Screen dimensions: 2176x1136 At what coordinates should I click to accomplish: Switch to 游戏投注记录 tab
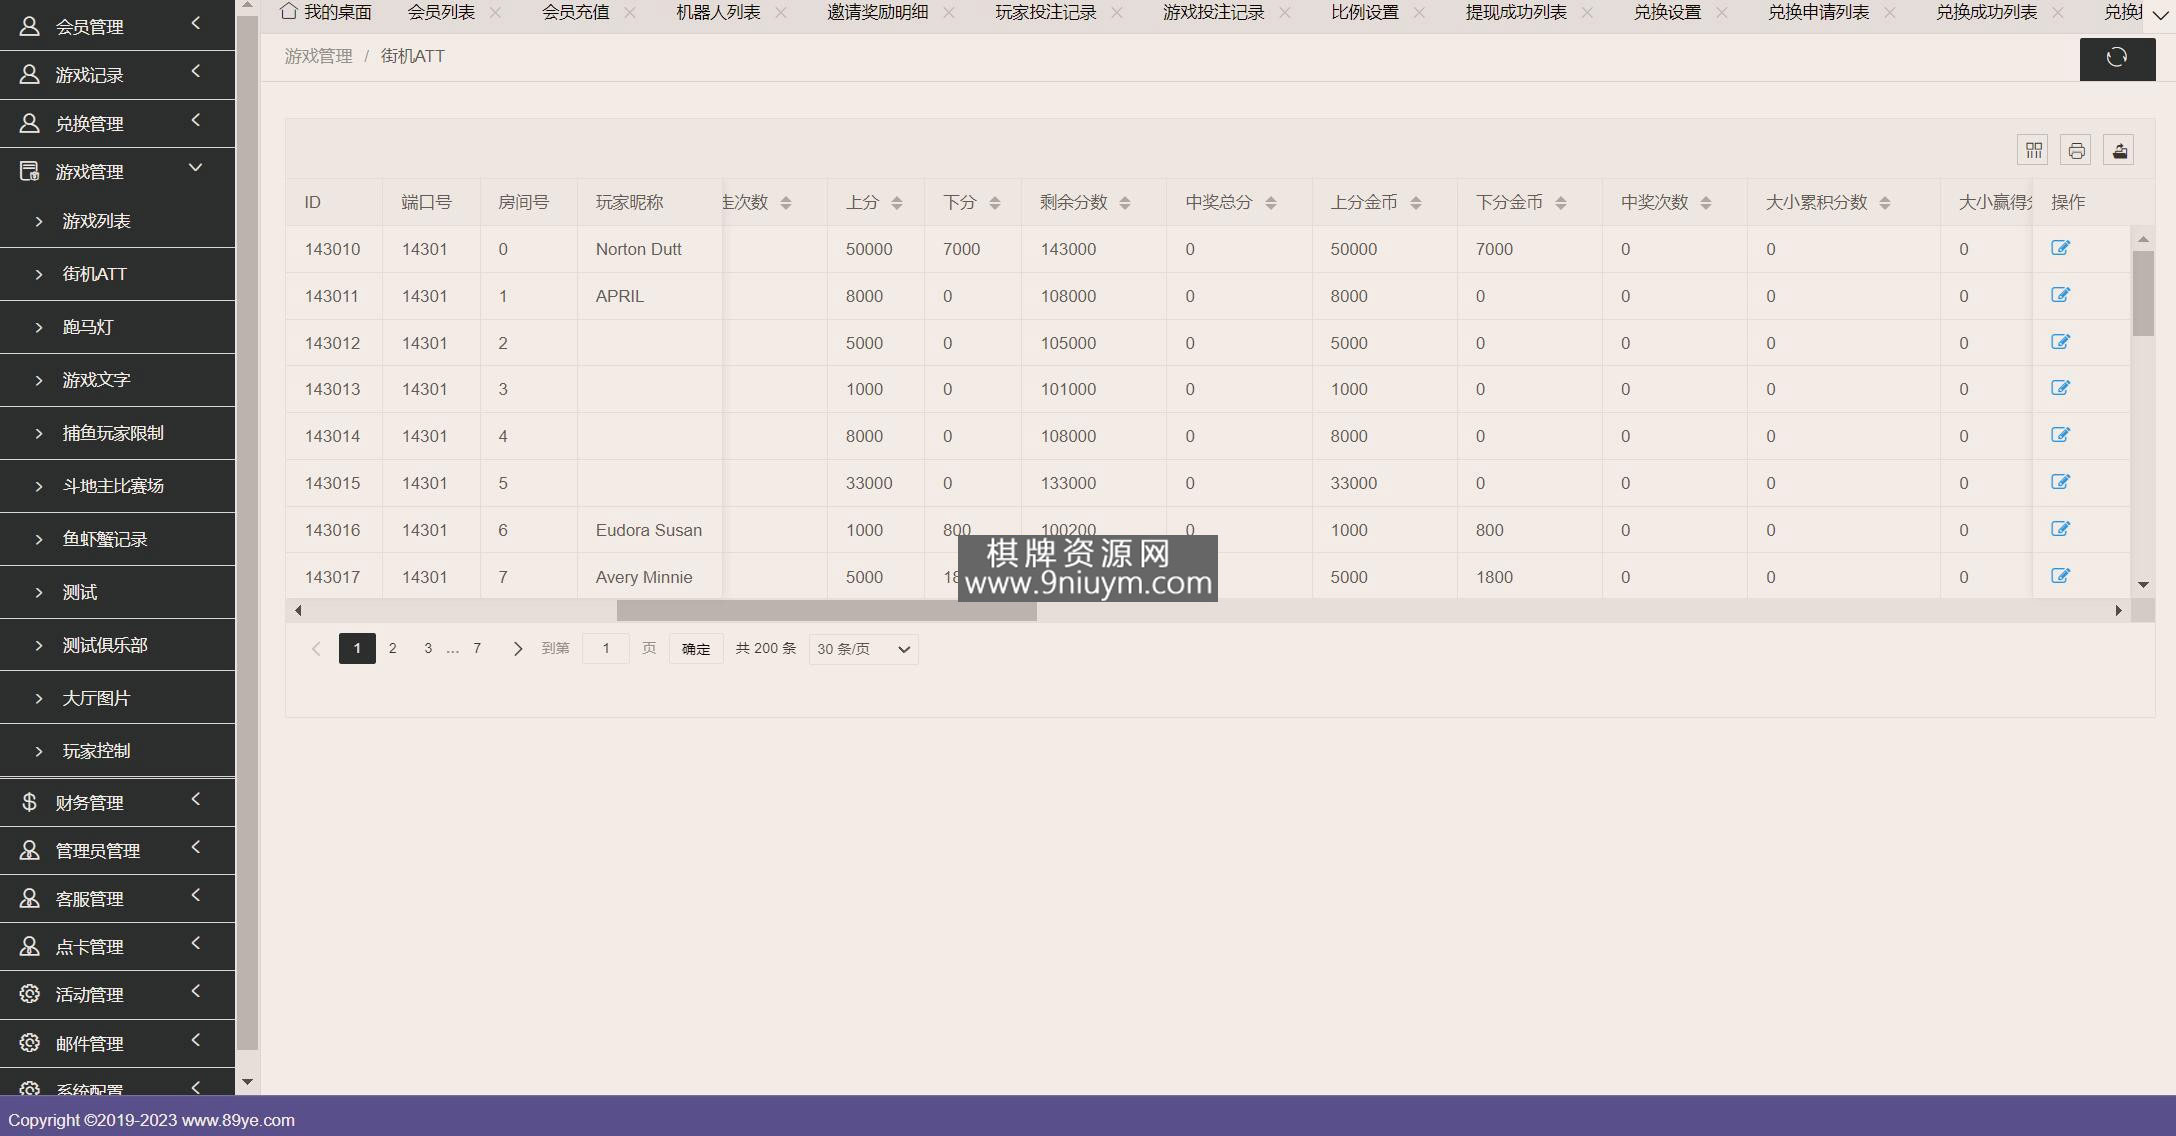pos(1213,13)
